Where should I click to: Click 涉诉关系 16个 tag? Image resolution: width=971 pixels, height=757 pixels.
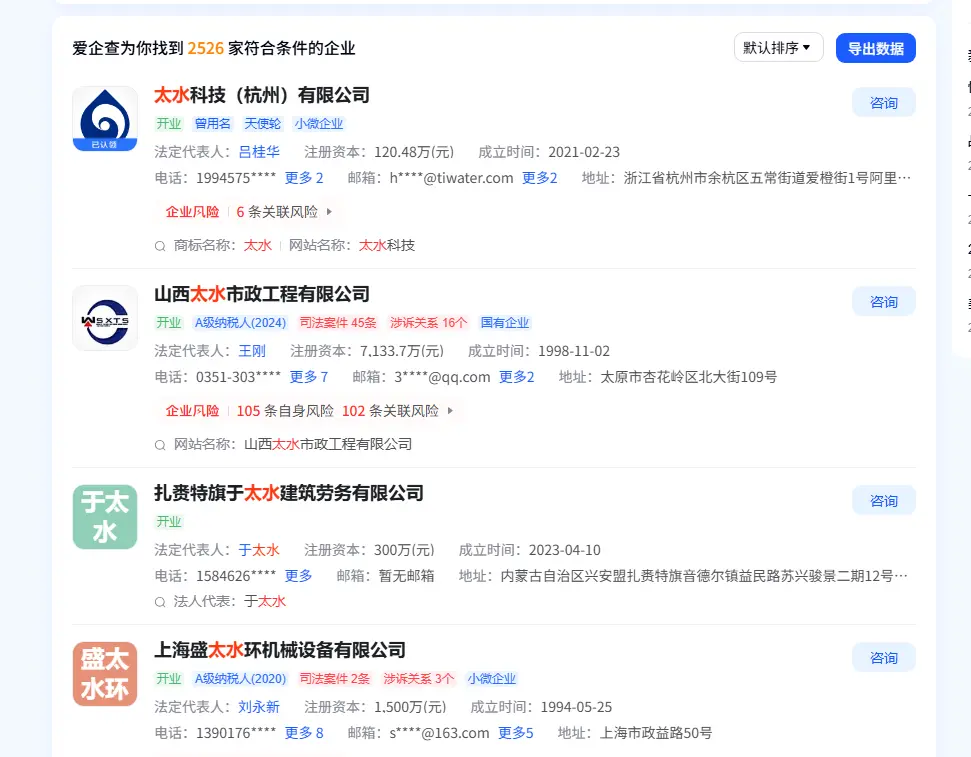click(x=428, y=323)
